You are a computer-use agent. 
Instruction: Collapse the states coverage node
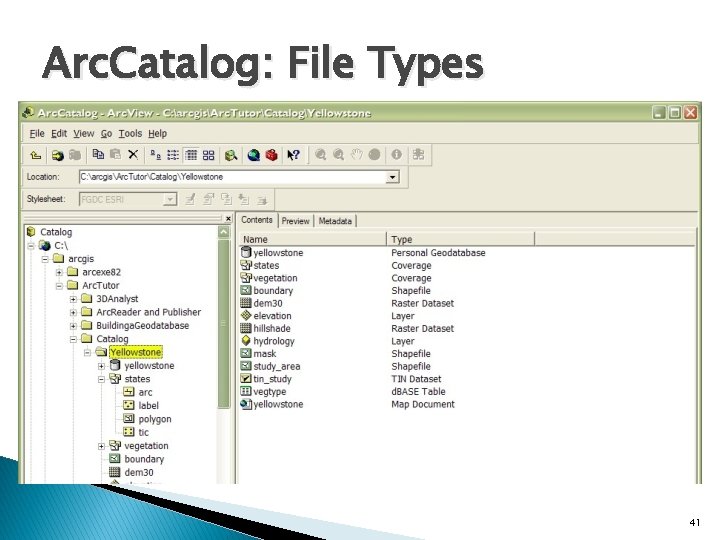click(x=101, y=379)
